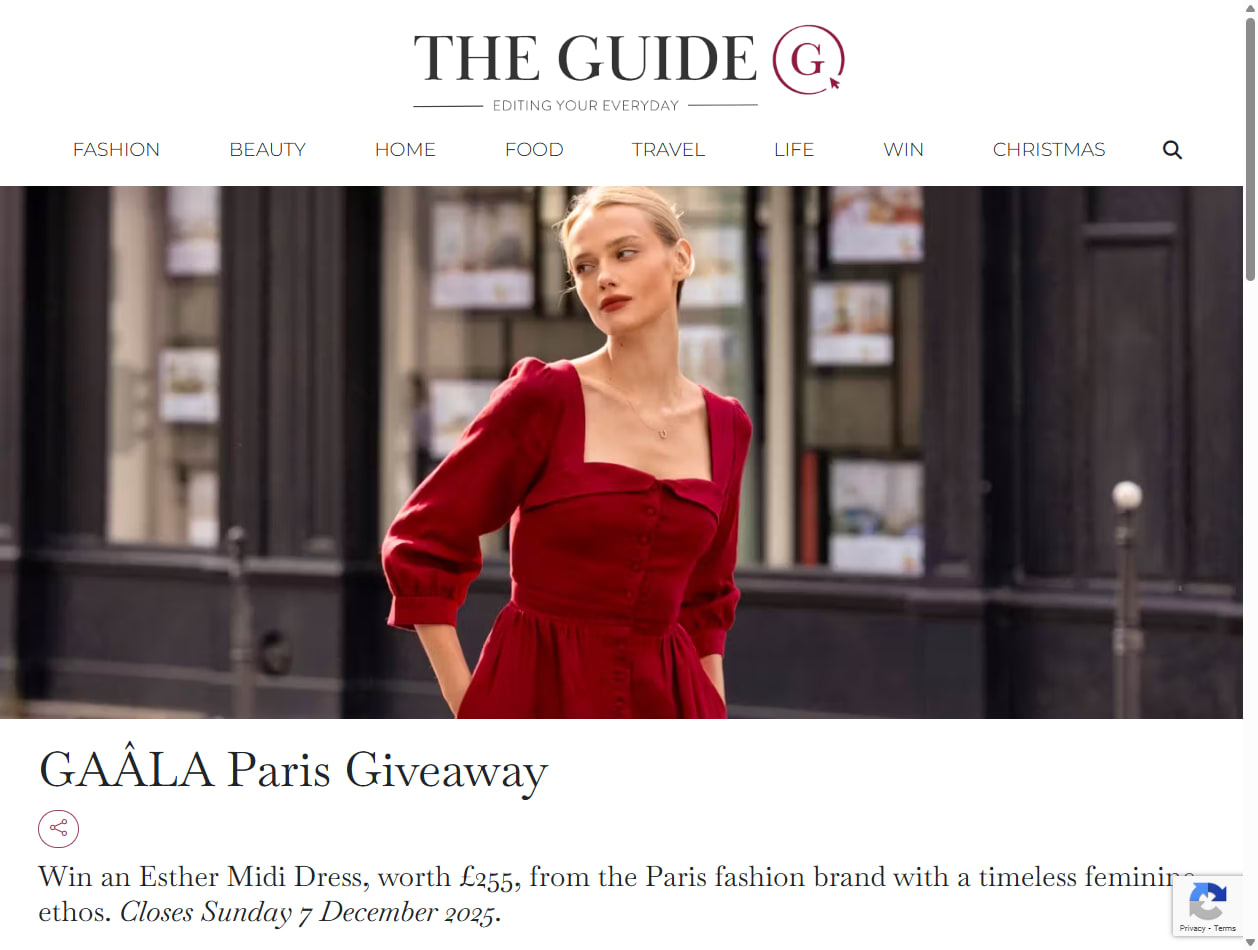This screenshot has width=1258, height=950.
Task: Select the Life nav item
Action: coord(794,150)
